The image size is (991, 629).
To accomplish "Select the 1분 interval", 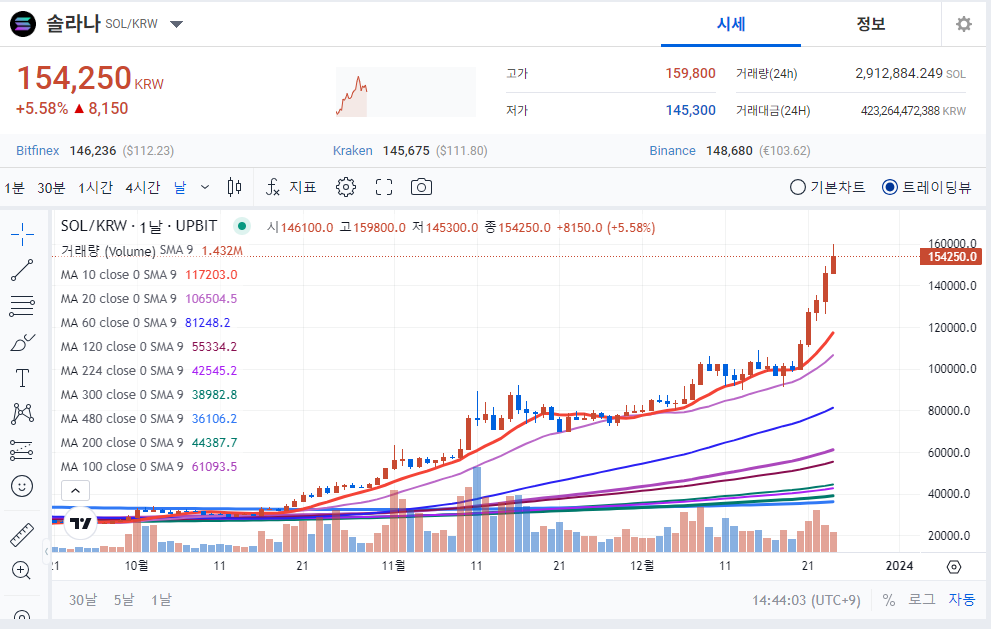I will click(x=14, y=188).
